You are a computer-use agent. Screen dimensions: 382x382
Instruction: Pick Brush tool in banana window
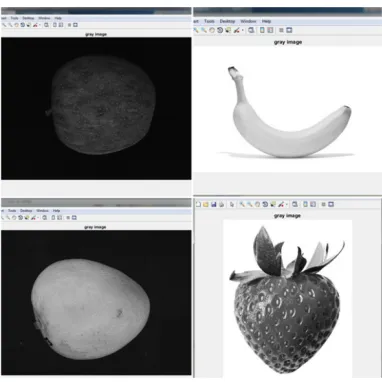237,30
